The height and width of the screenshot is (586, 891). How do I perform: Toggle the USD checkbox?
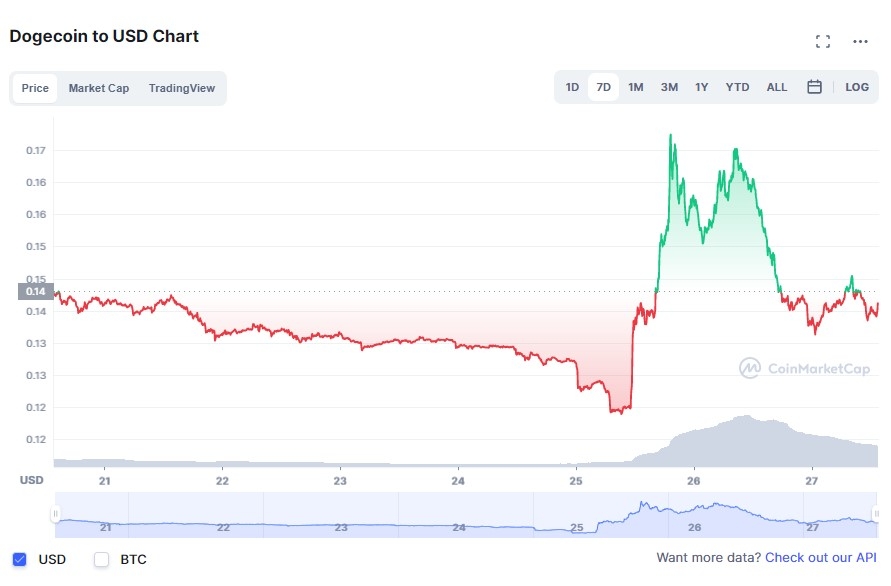tap(19, 559)
